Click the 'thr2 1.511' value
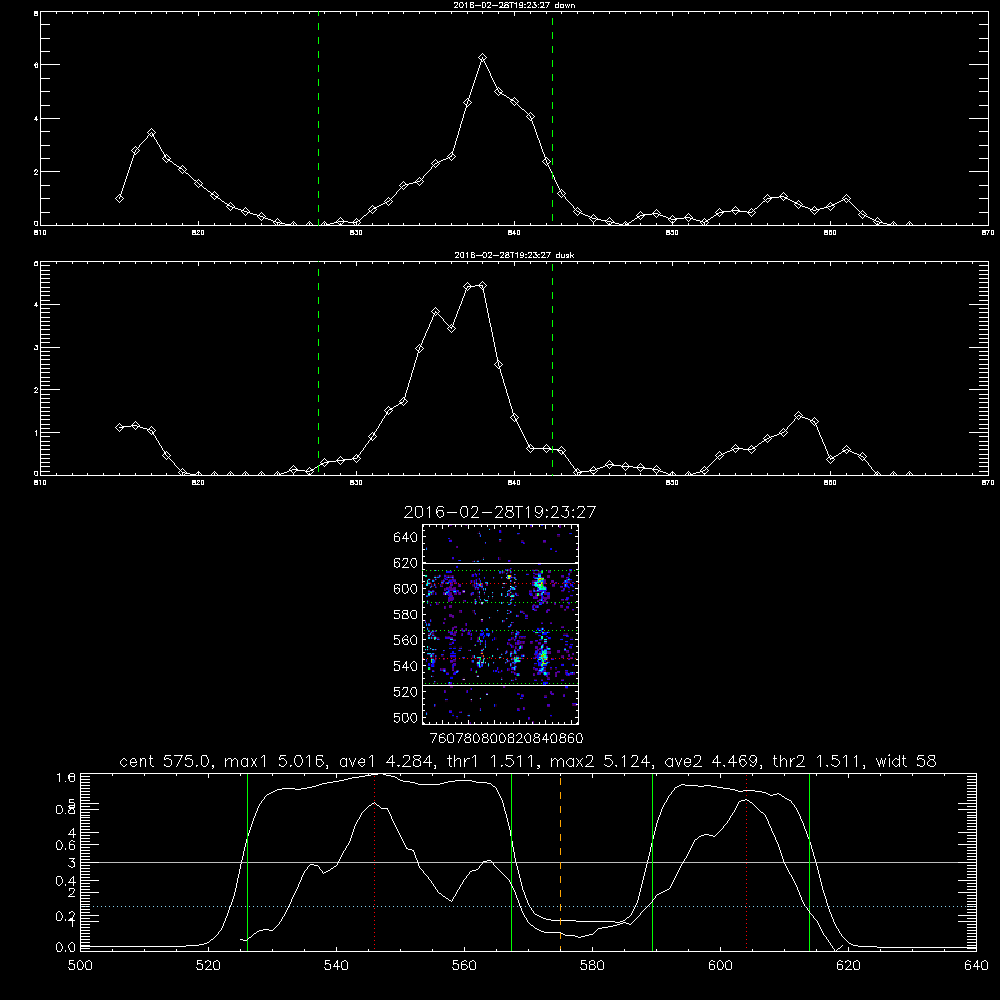This screenshot has height=1000, width=1000. 819,761
